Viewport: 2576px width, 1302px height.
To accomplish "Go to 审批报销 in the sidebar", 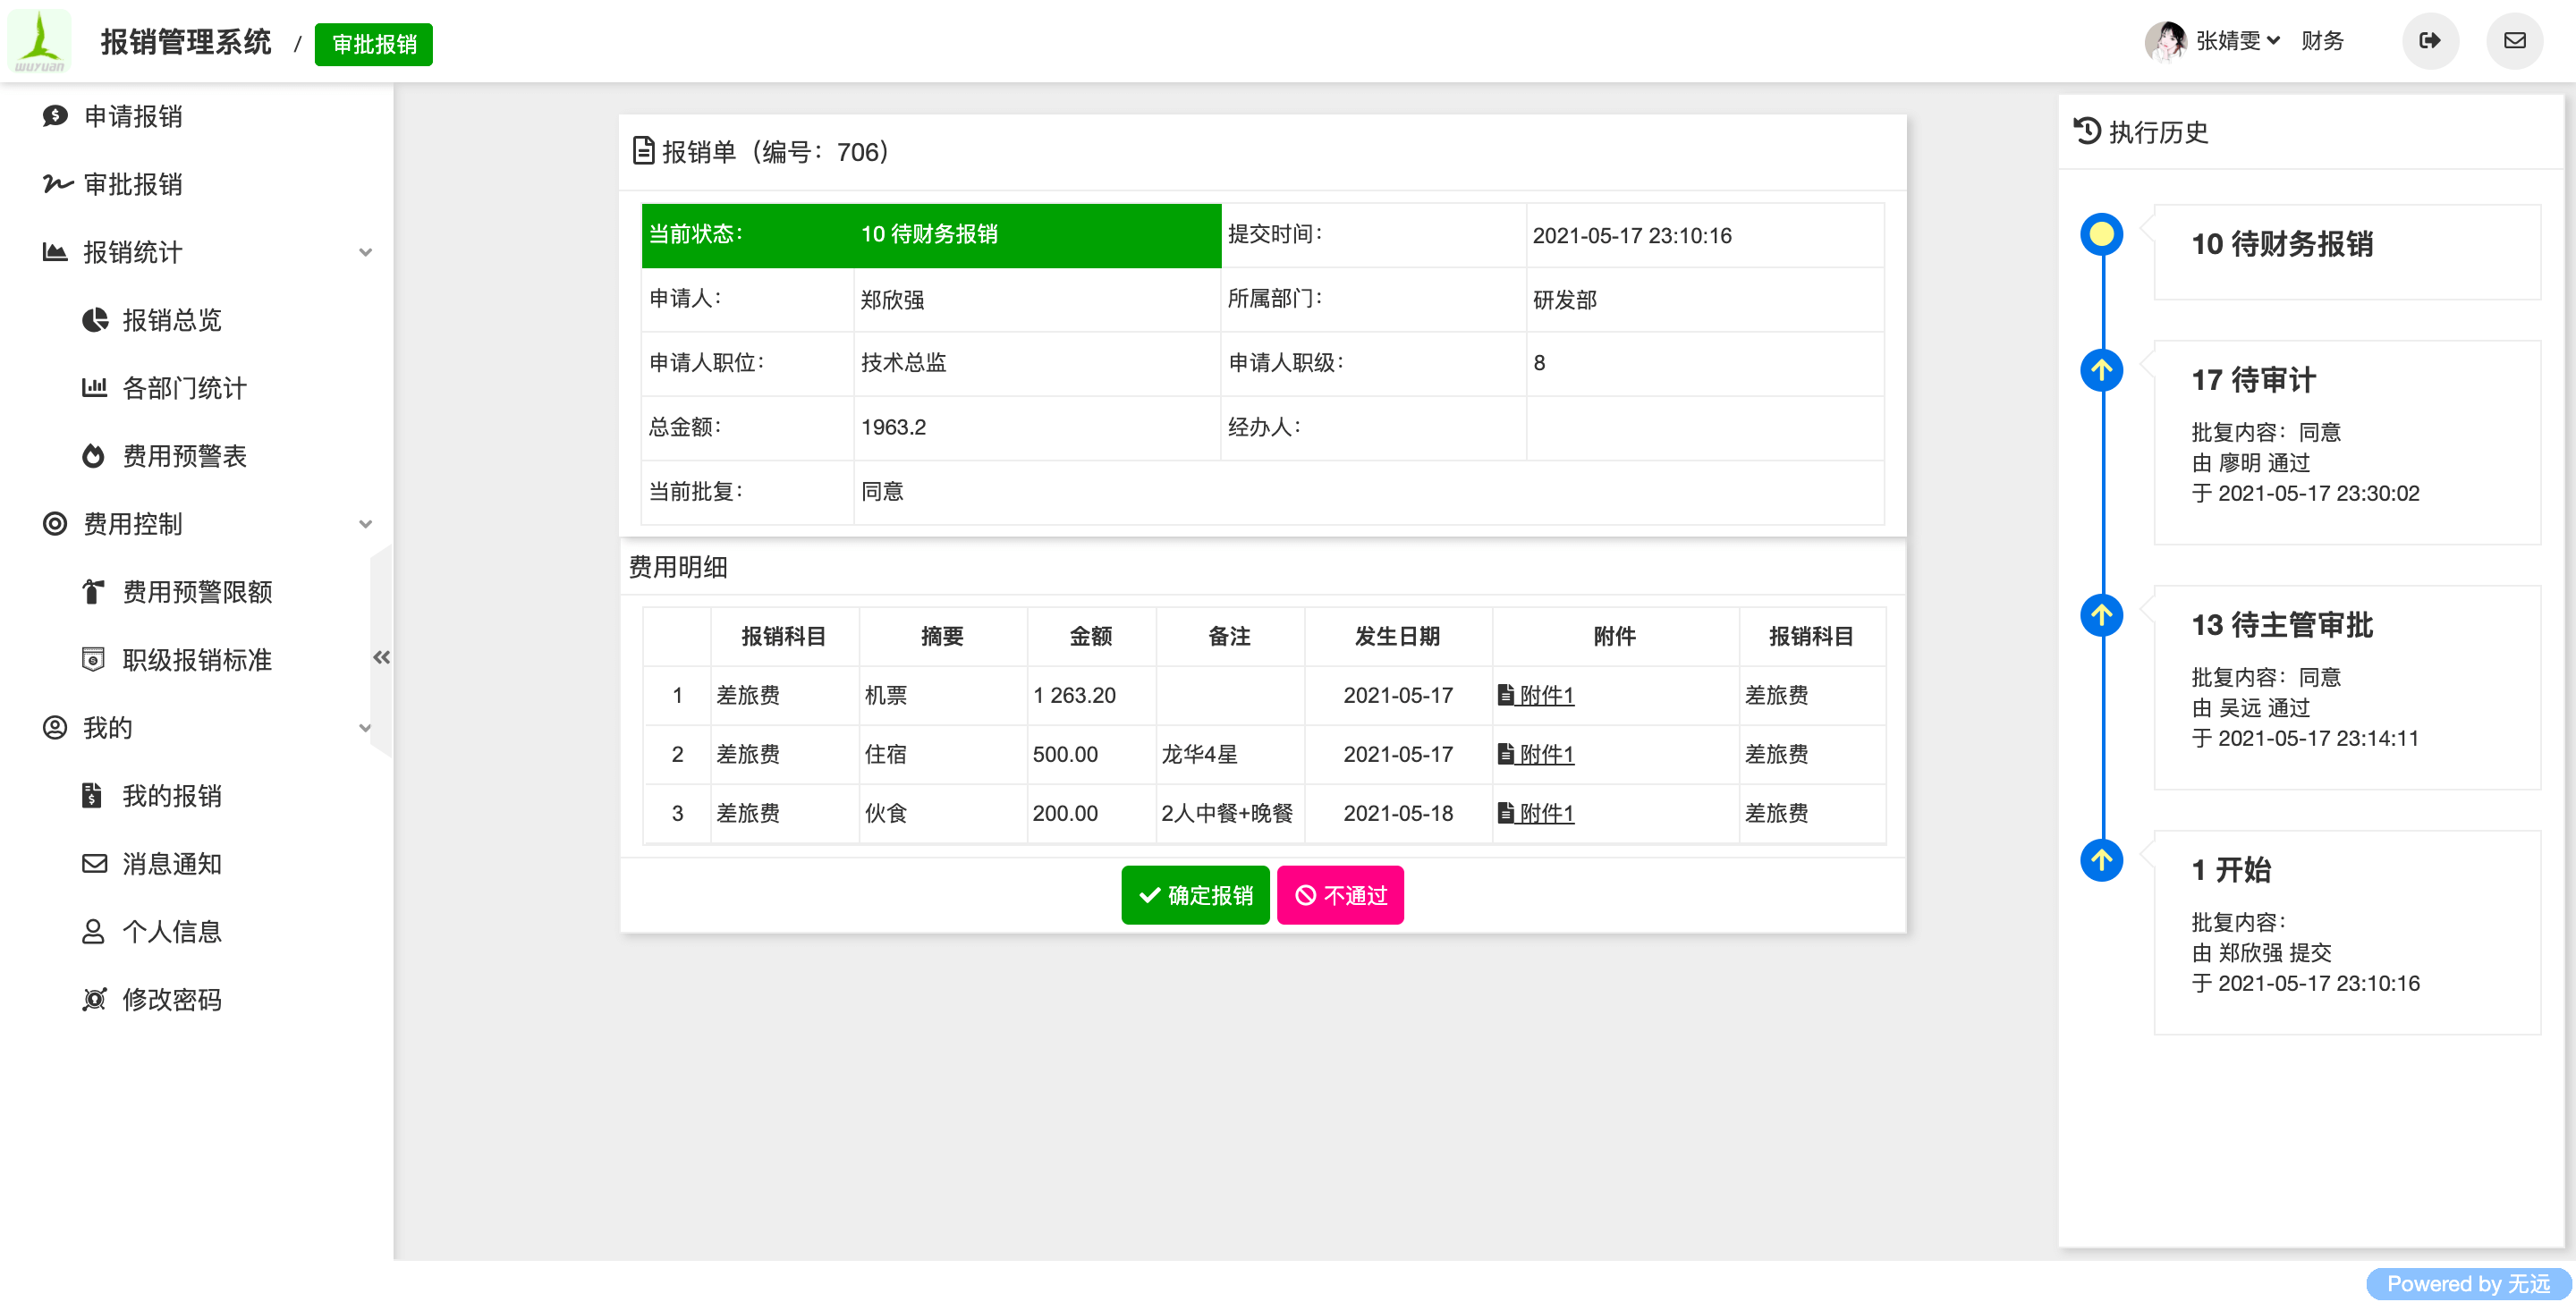I will (x=132, y=184).
